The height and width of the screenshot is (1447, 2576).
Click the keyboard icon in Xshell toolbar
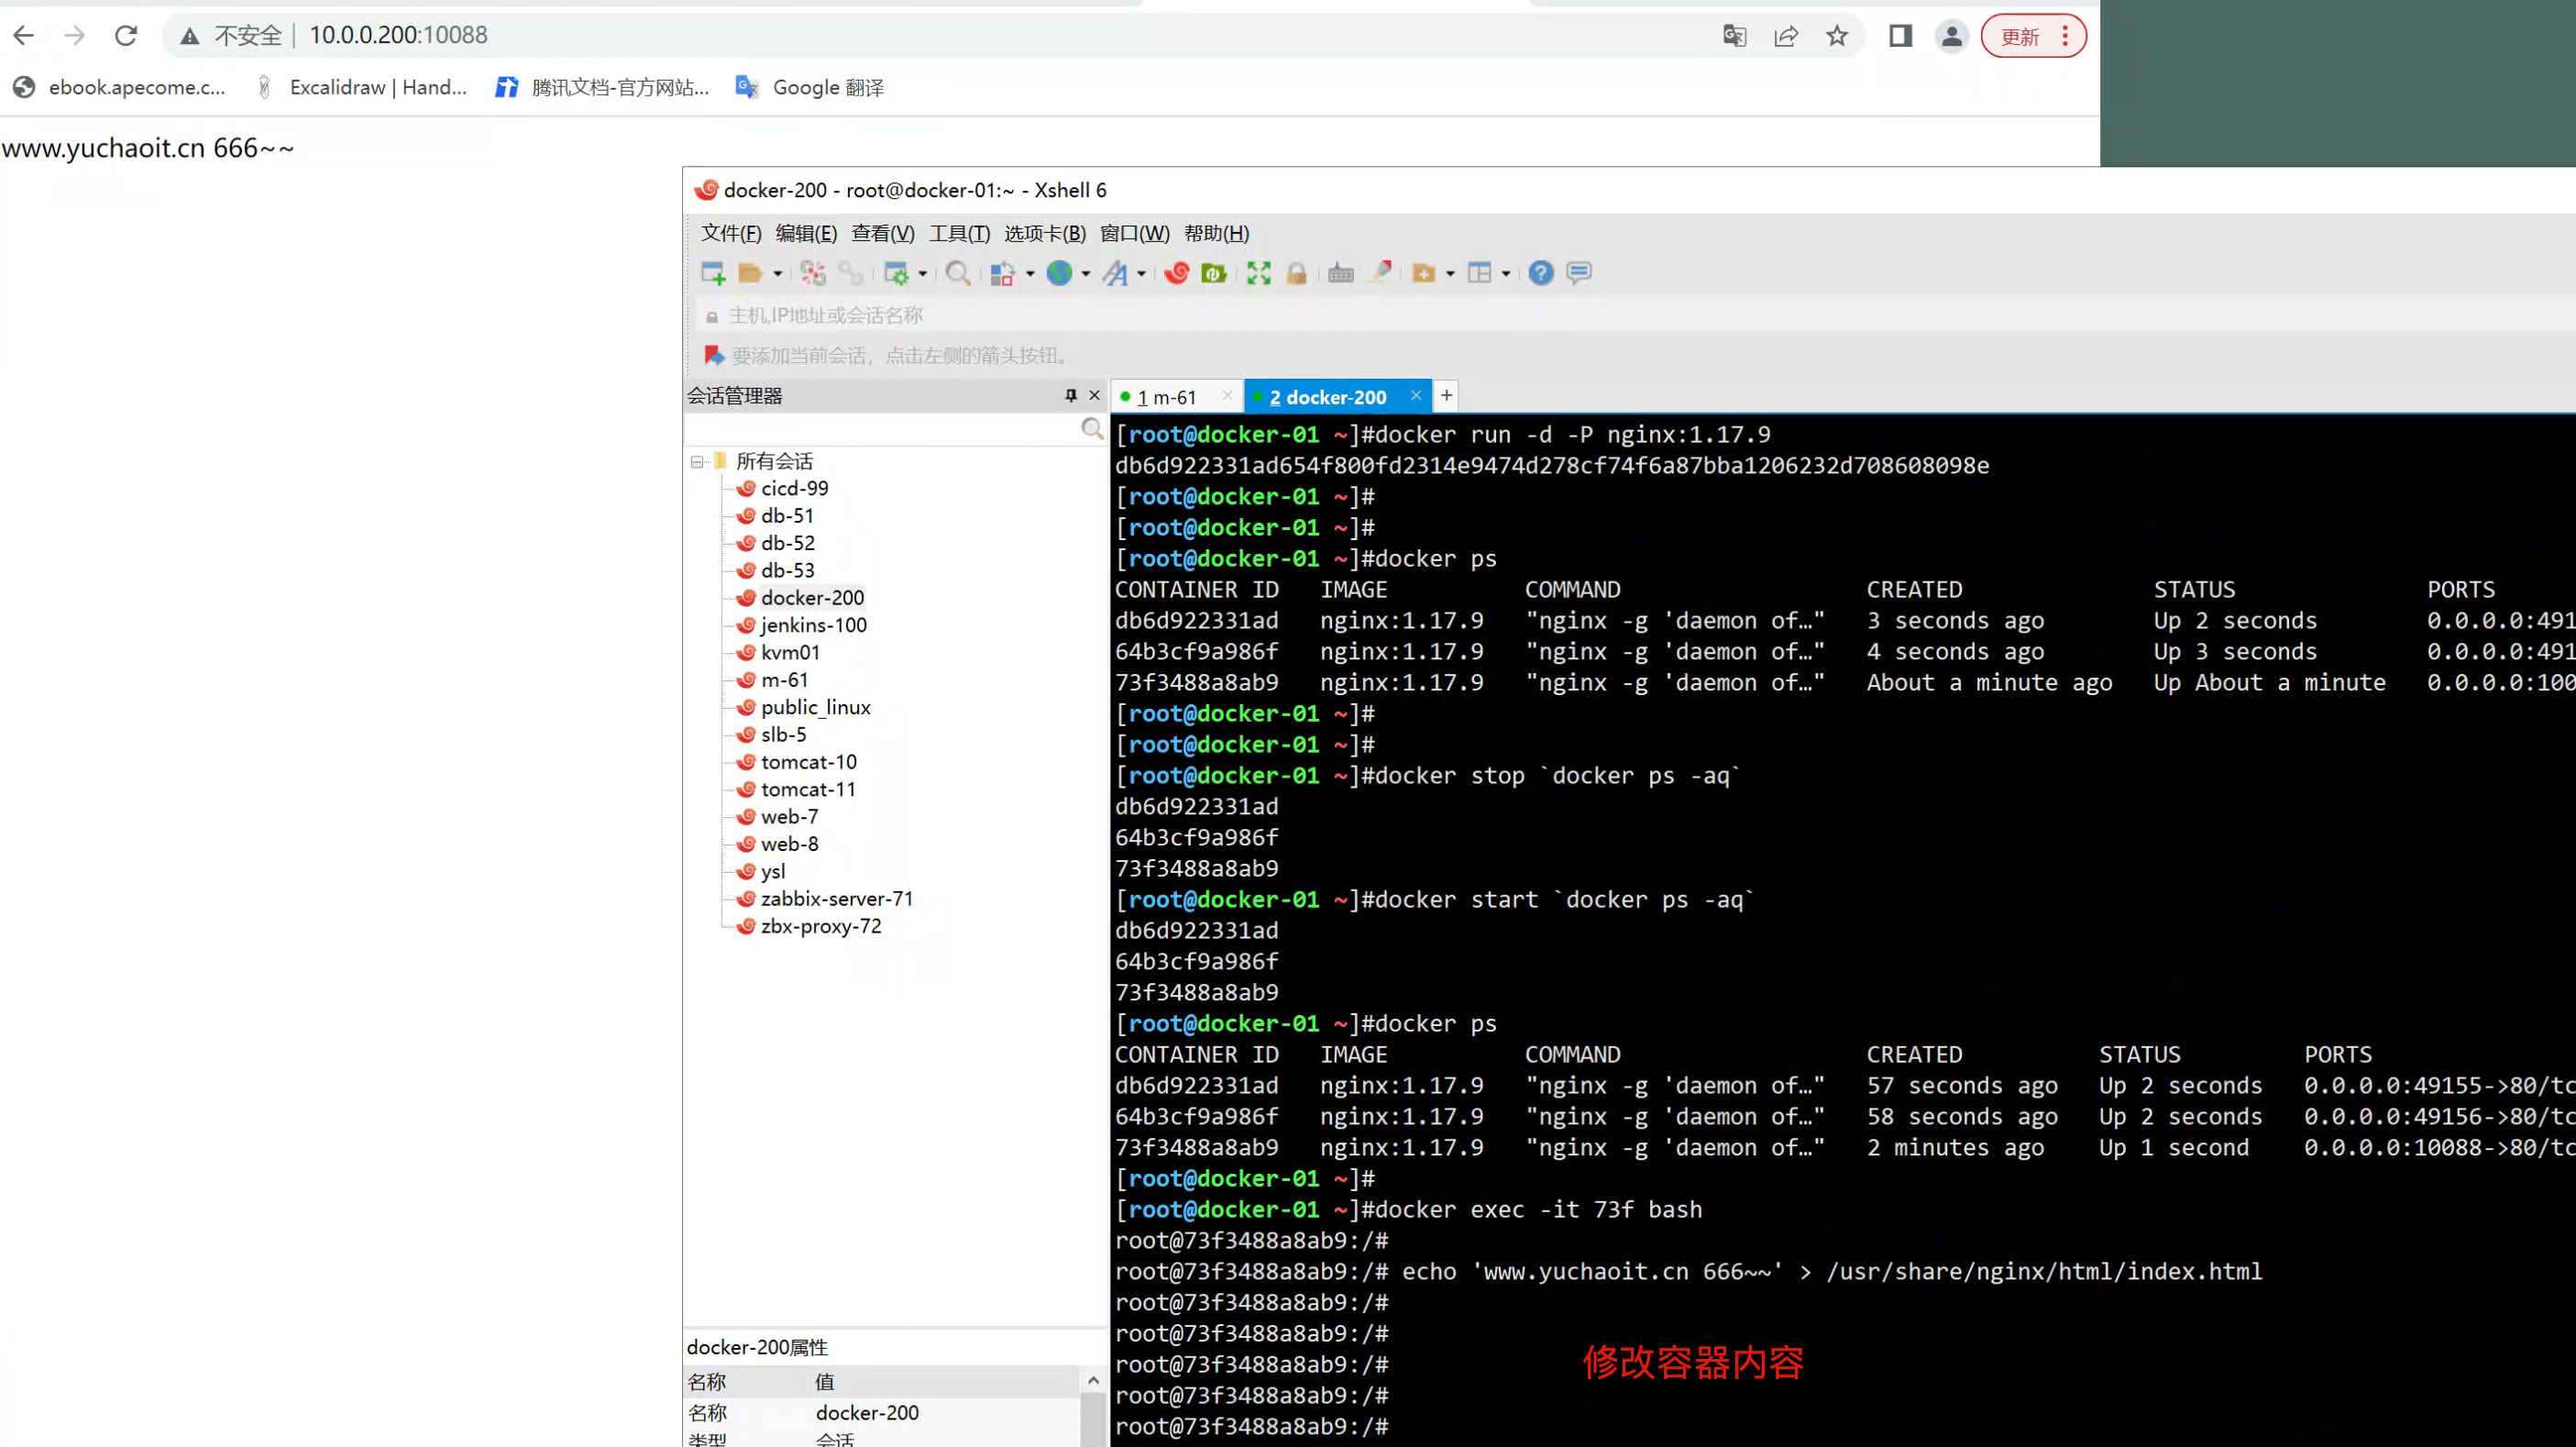pyautogui.click(x=1340, y=273)
